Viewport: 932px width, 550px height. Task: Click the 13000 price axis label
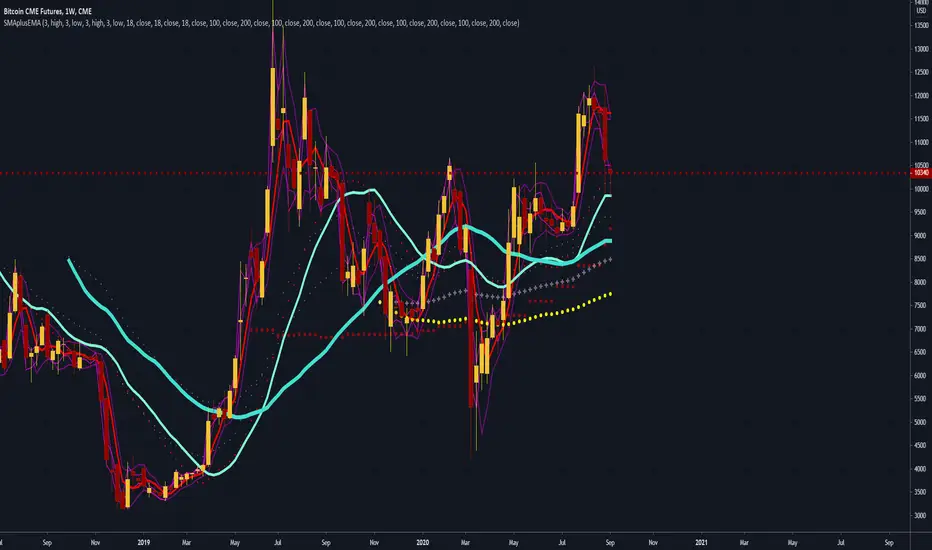921,49
